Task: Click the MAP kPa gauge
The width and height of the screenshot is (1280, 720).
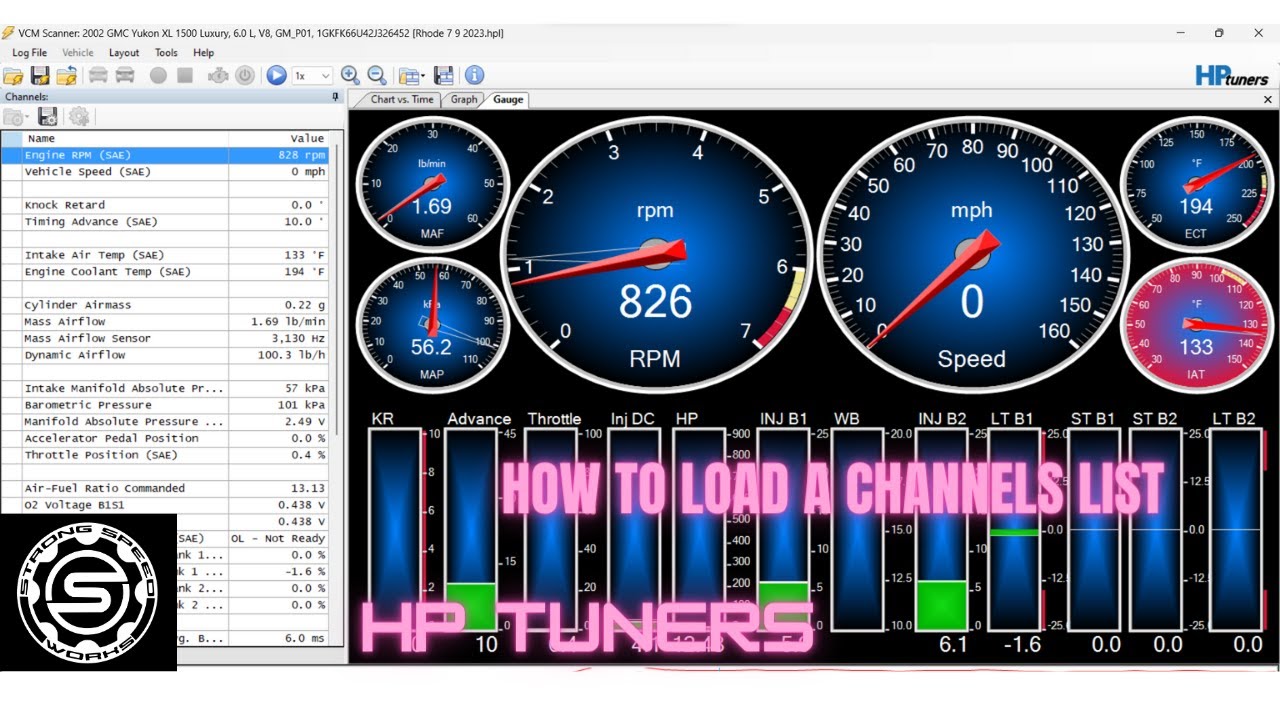Action: pos(432,325)
